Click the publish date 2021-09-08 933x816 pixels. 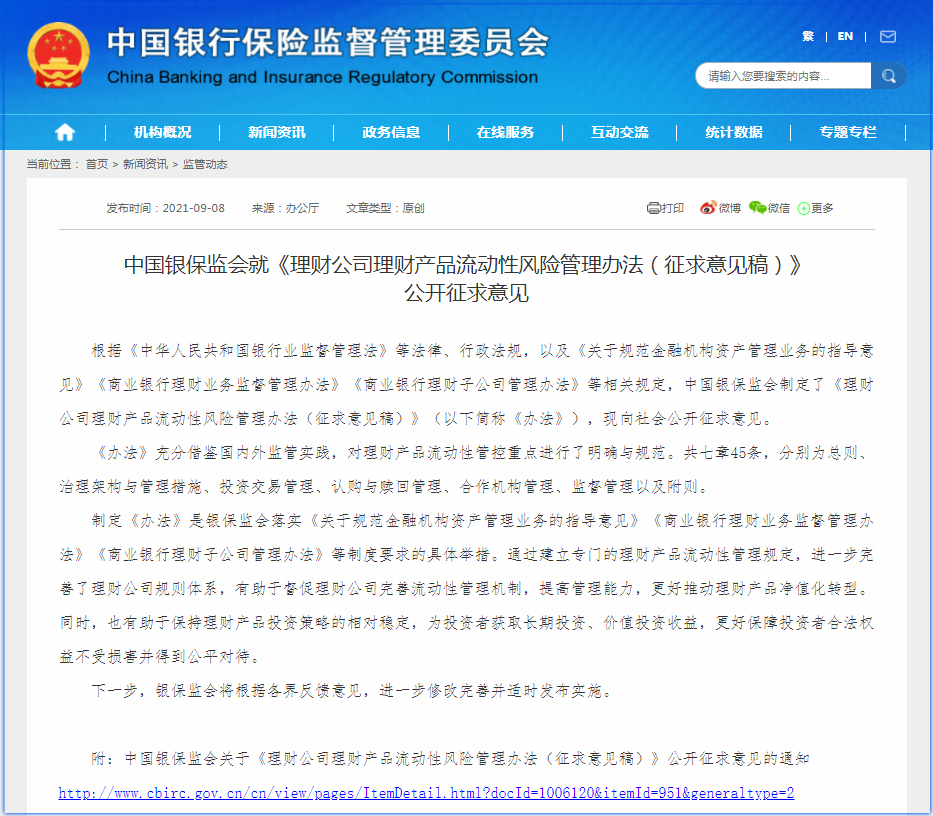coord(193,208)
